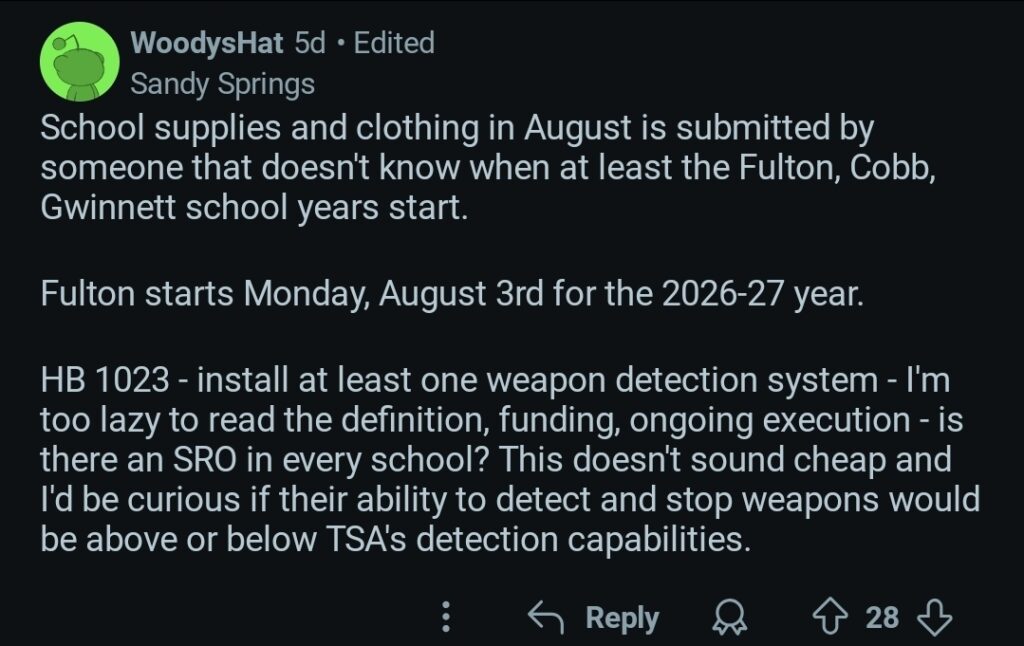Open the WoodysHat username profile link
Viewport: 1024px width, 646px height.
[208, 43]
